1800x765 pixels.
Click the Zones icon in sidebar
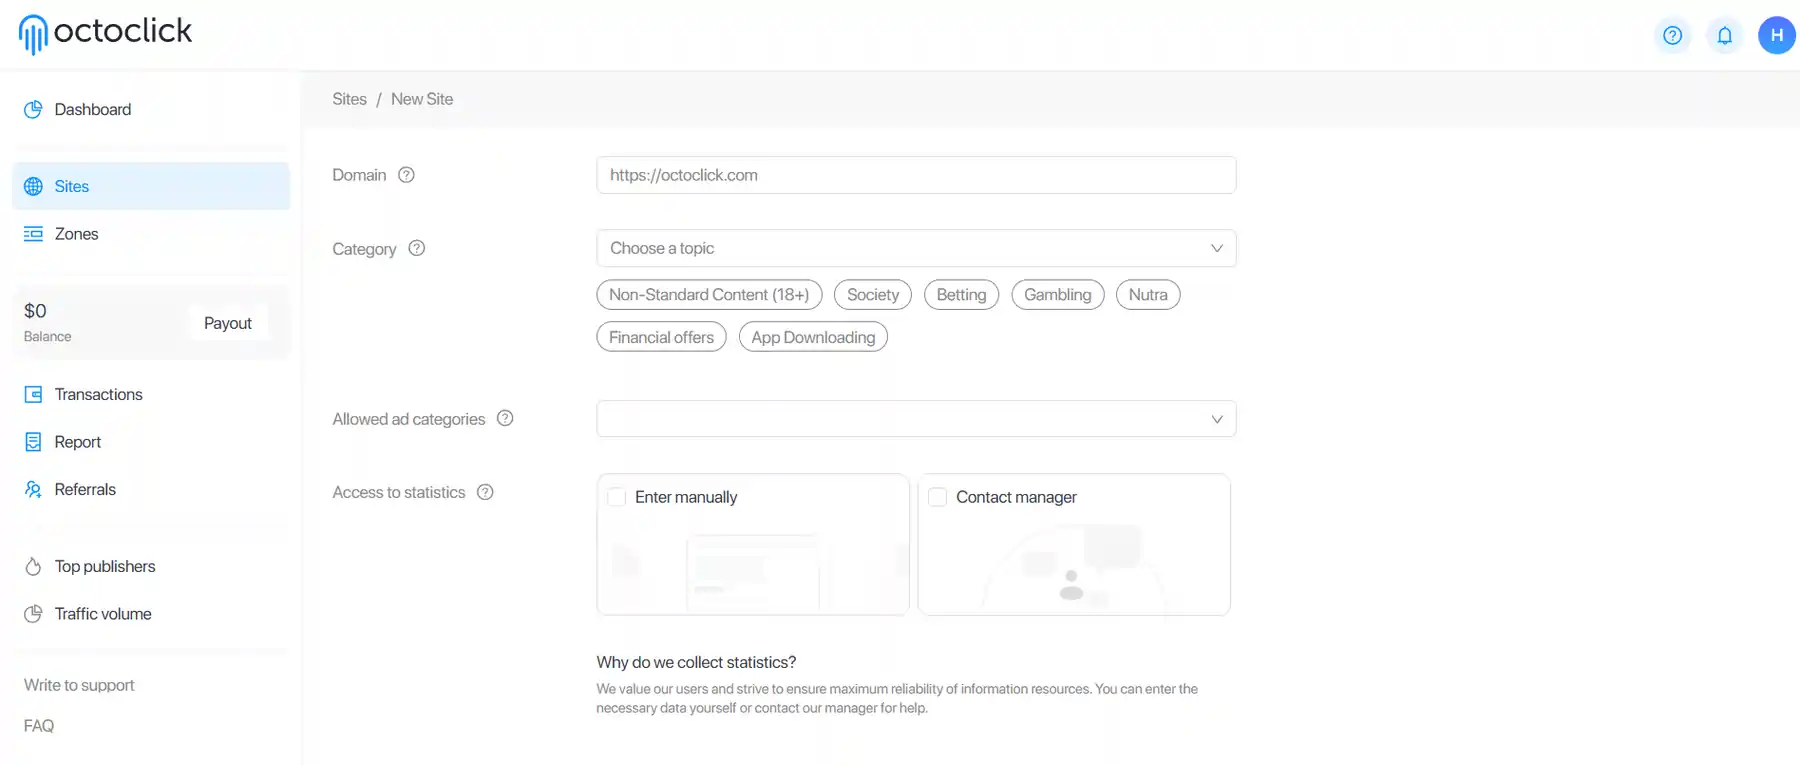click(x=33, y=234)
